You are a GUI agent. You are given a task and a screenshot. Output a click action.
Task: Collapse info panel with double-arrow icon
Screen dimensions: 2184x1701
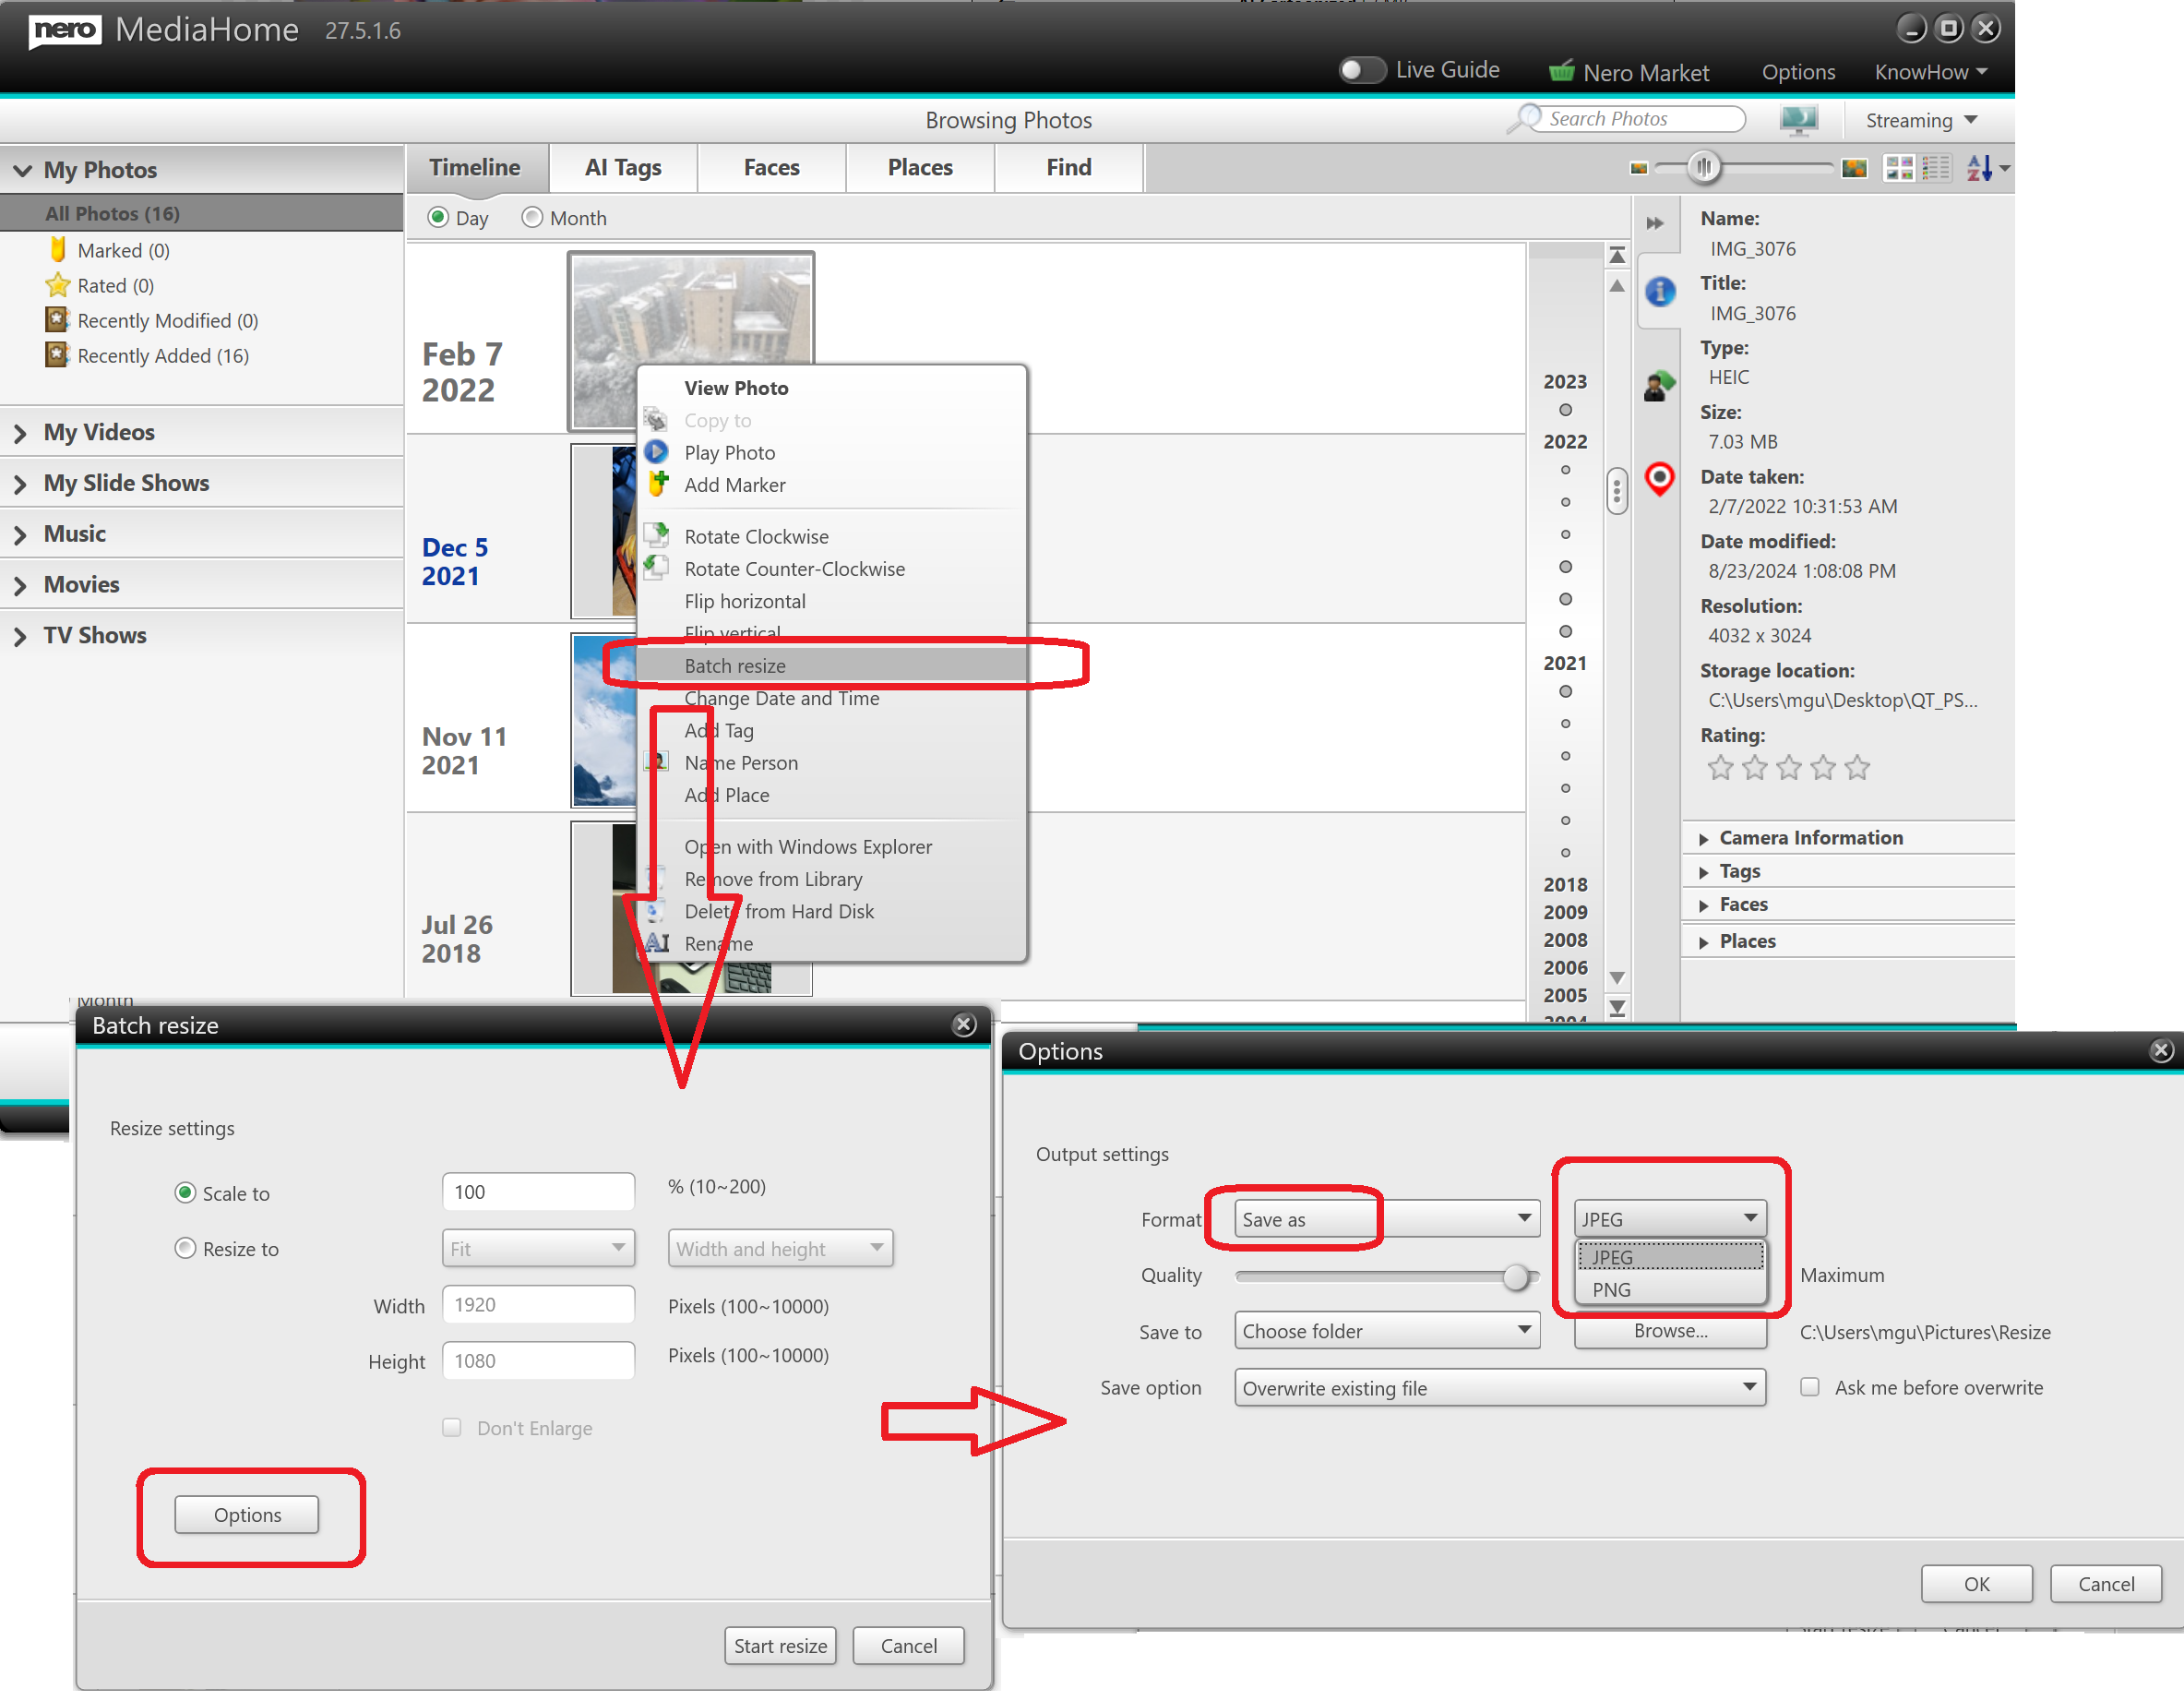point(1655,222)
